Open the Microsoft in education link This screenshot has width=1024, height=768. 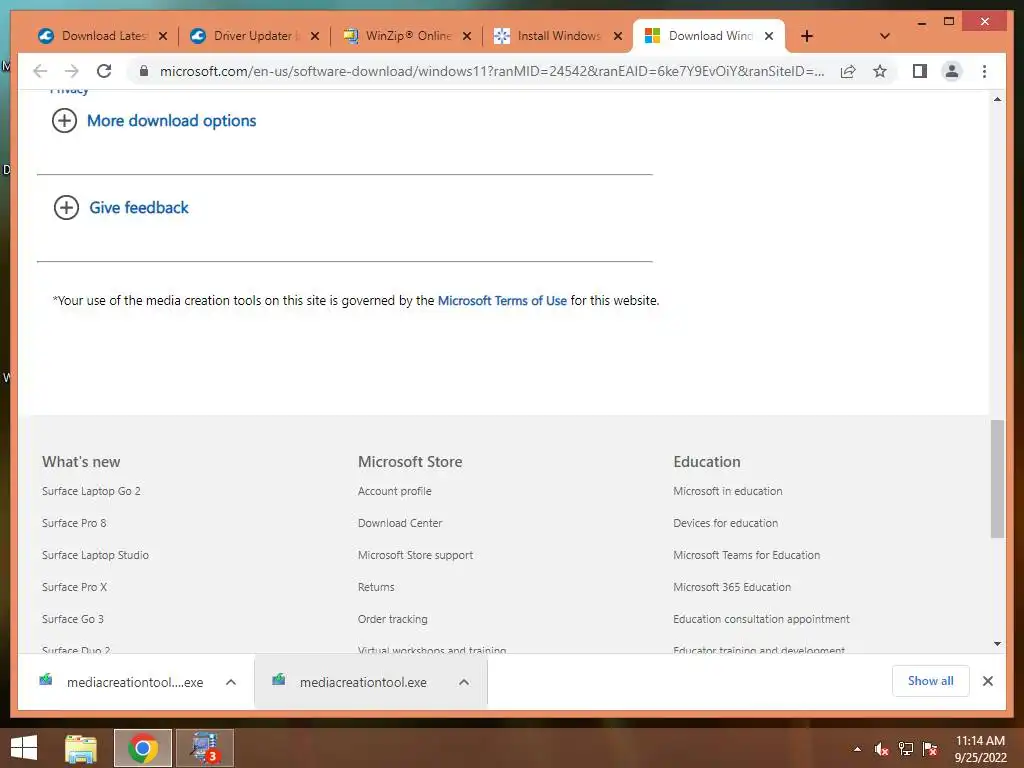[728, 491]
